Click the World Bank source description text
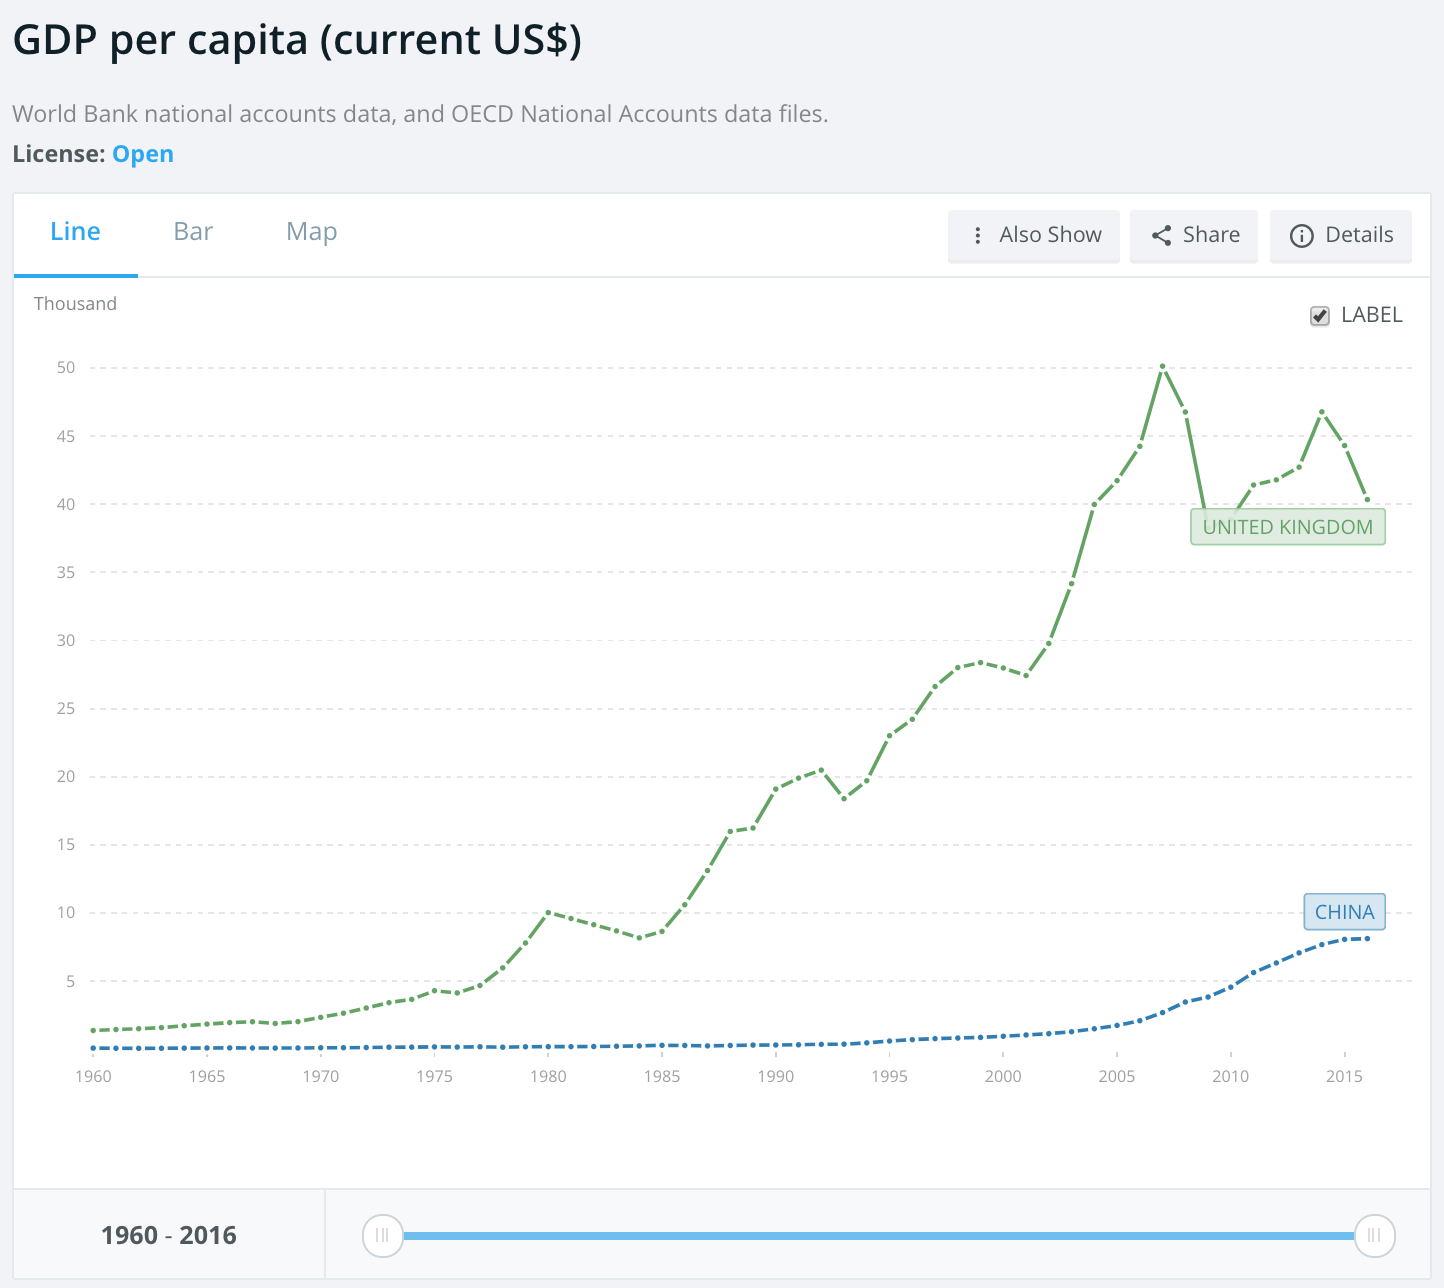 point(420,114)
